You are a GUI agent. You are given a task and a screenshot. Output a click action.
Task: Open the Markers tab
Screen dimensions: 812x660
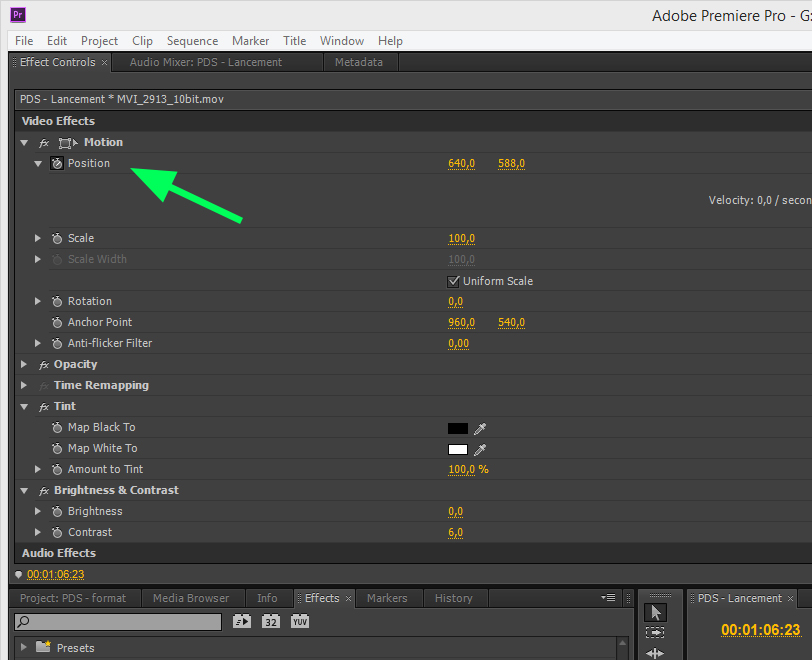387,598
